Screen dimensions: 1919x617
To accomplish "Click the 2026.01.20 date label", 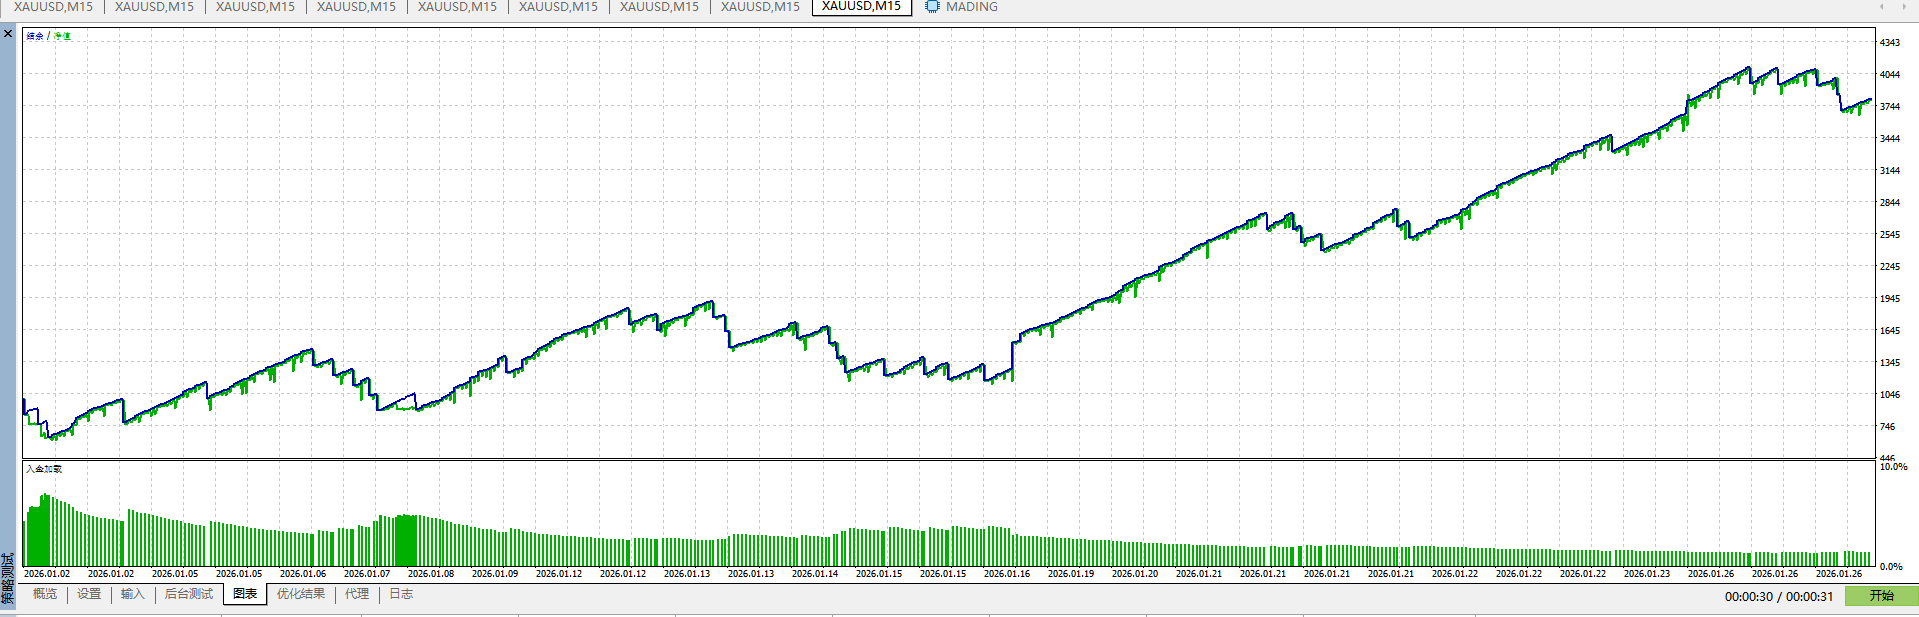I will pos(1135,574).
